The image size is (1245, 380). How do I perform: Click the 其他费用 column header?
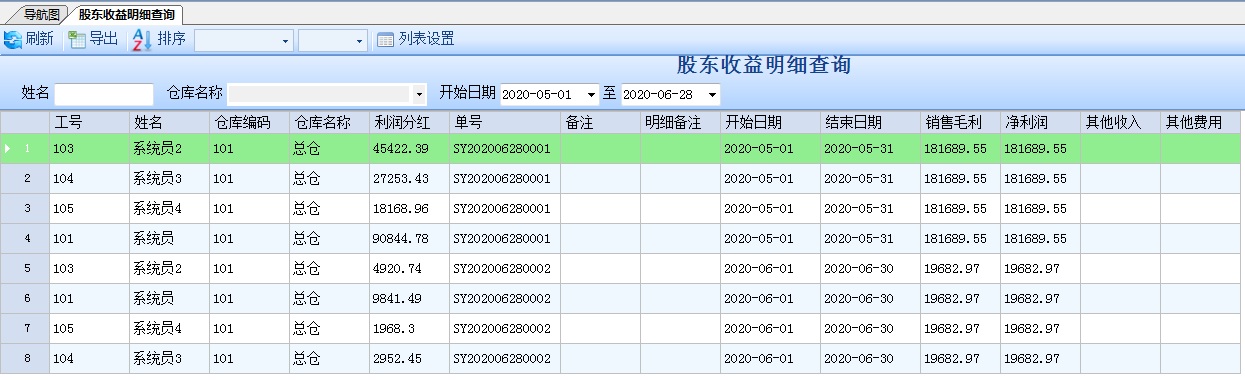coord(1200,122)
